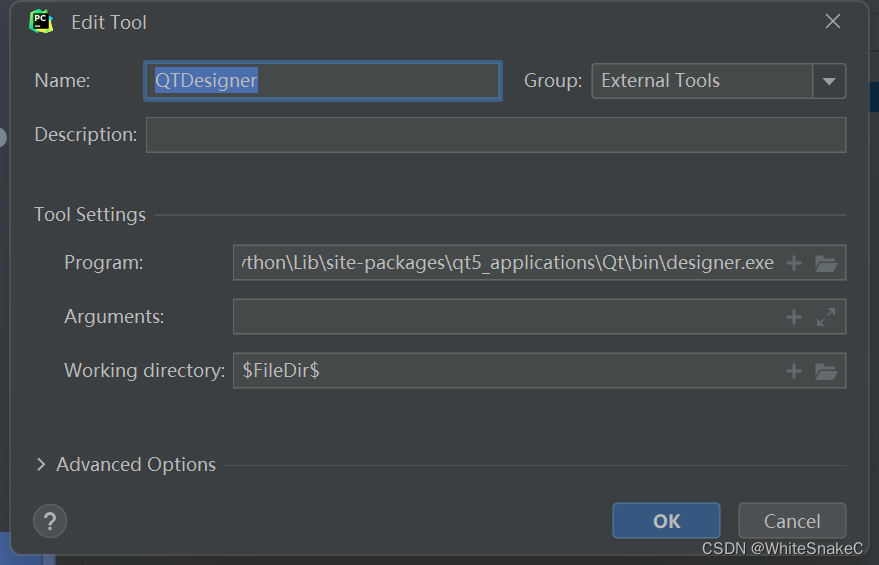Open help with the question mark button
Viewport: 879px width, 565px height.
click(x=50, y=521)
